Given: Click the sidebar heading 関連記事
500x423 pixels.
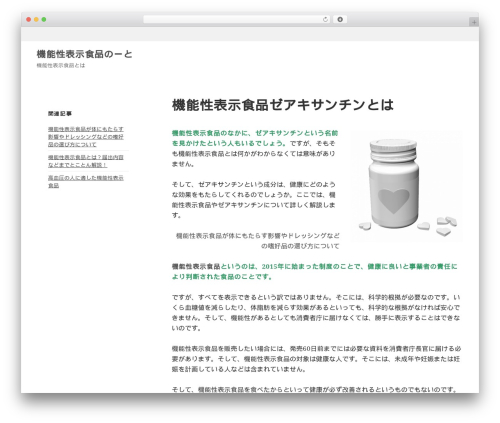Looking at the screenshot, I should [x=60, y=114].
